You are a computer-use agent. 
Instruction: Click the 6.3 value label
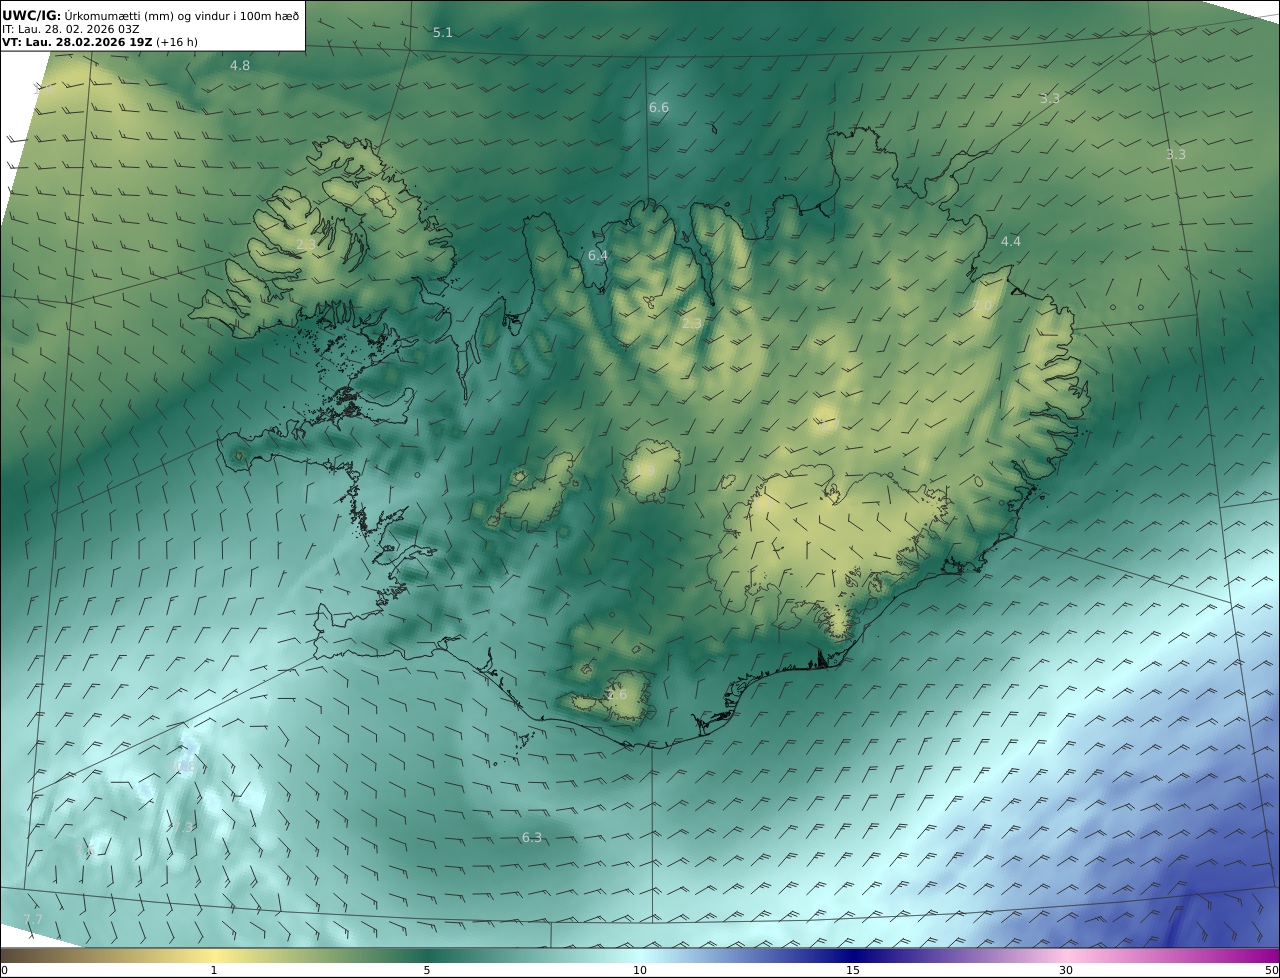click(532, 838)
